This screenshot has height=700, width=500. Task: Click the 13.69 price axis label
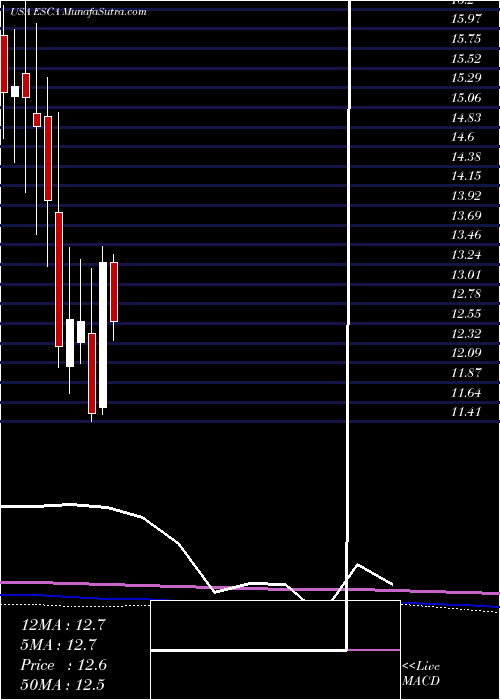[x=466, y=216]
